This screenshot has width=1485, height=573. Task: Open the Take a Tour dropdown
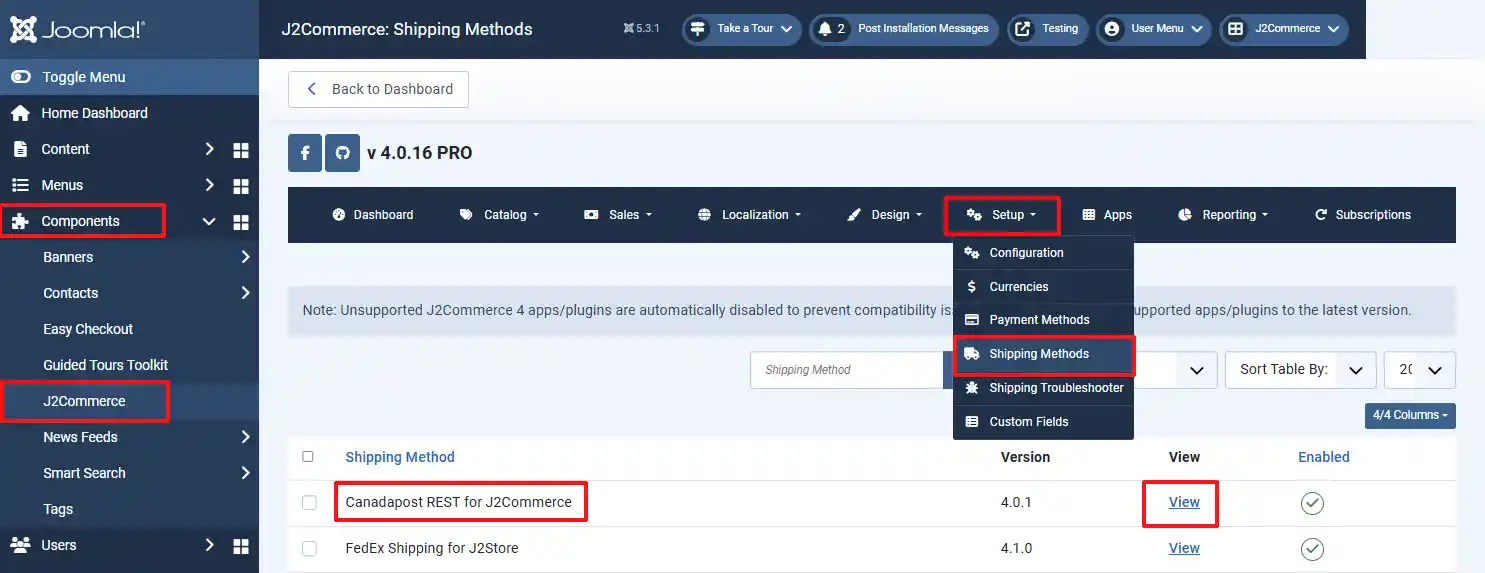pos(742,29)
